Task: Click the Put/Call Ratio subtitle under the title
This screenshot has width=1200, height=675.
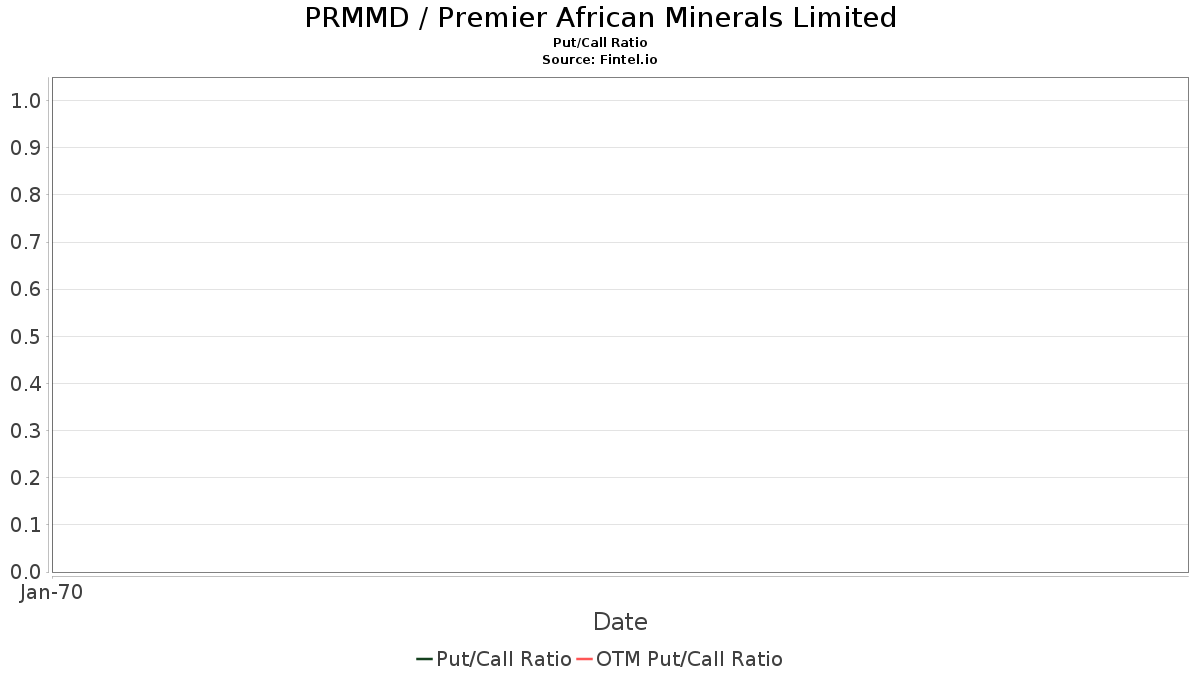Action: 600,43
